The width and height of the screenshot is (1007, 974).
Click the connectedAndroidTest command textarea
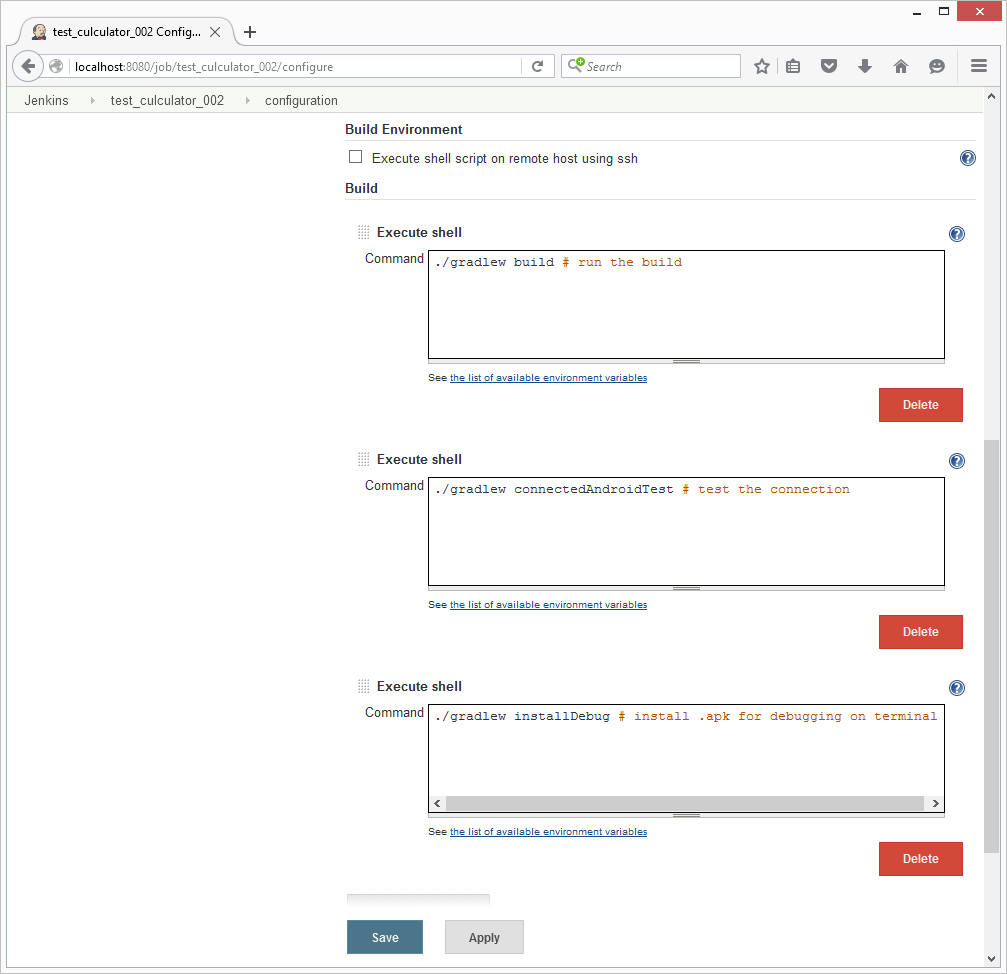(686, 532)
